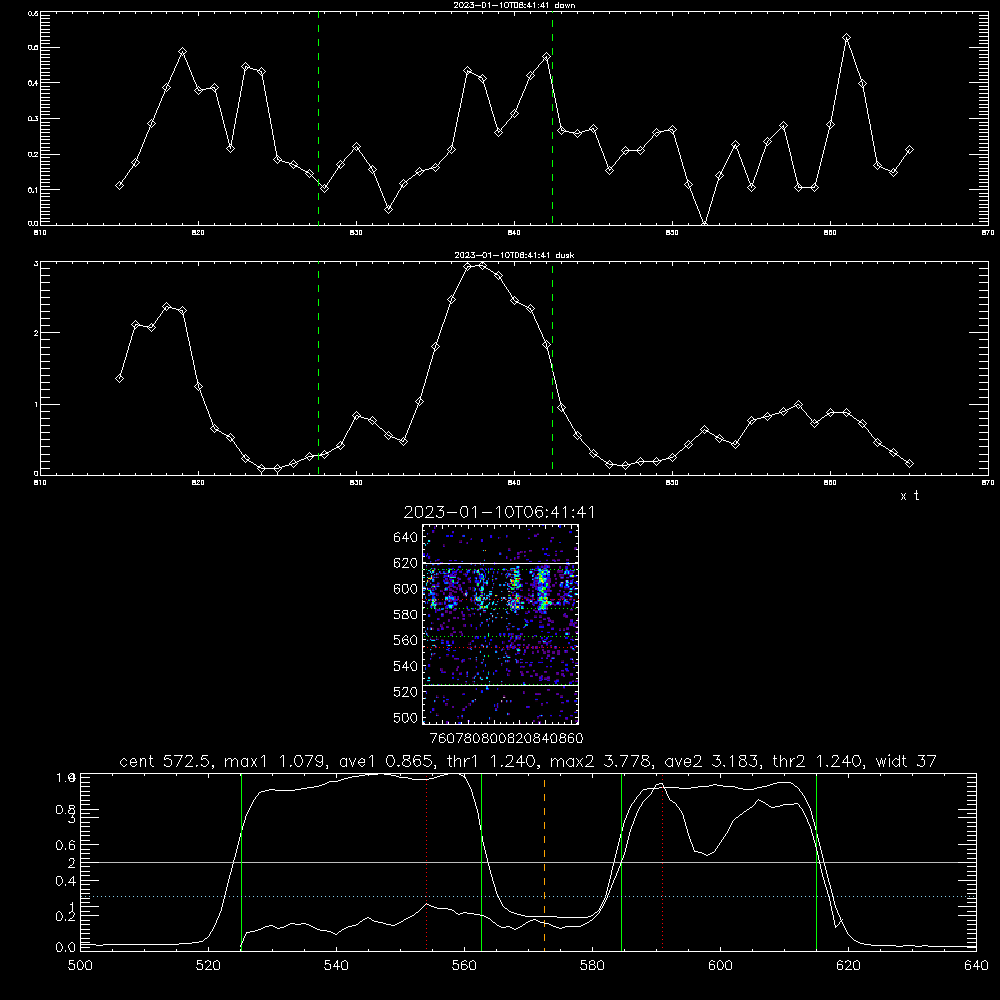Viewport: 1000px width, 1000px height.
Task: Click y-axis label 620 beside spectrogram
Action: click(x=406, y=563)
